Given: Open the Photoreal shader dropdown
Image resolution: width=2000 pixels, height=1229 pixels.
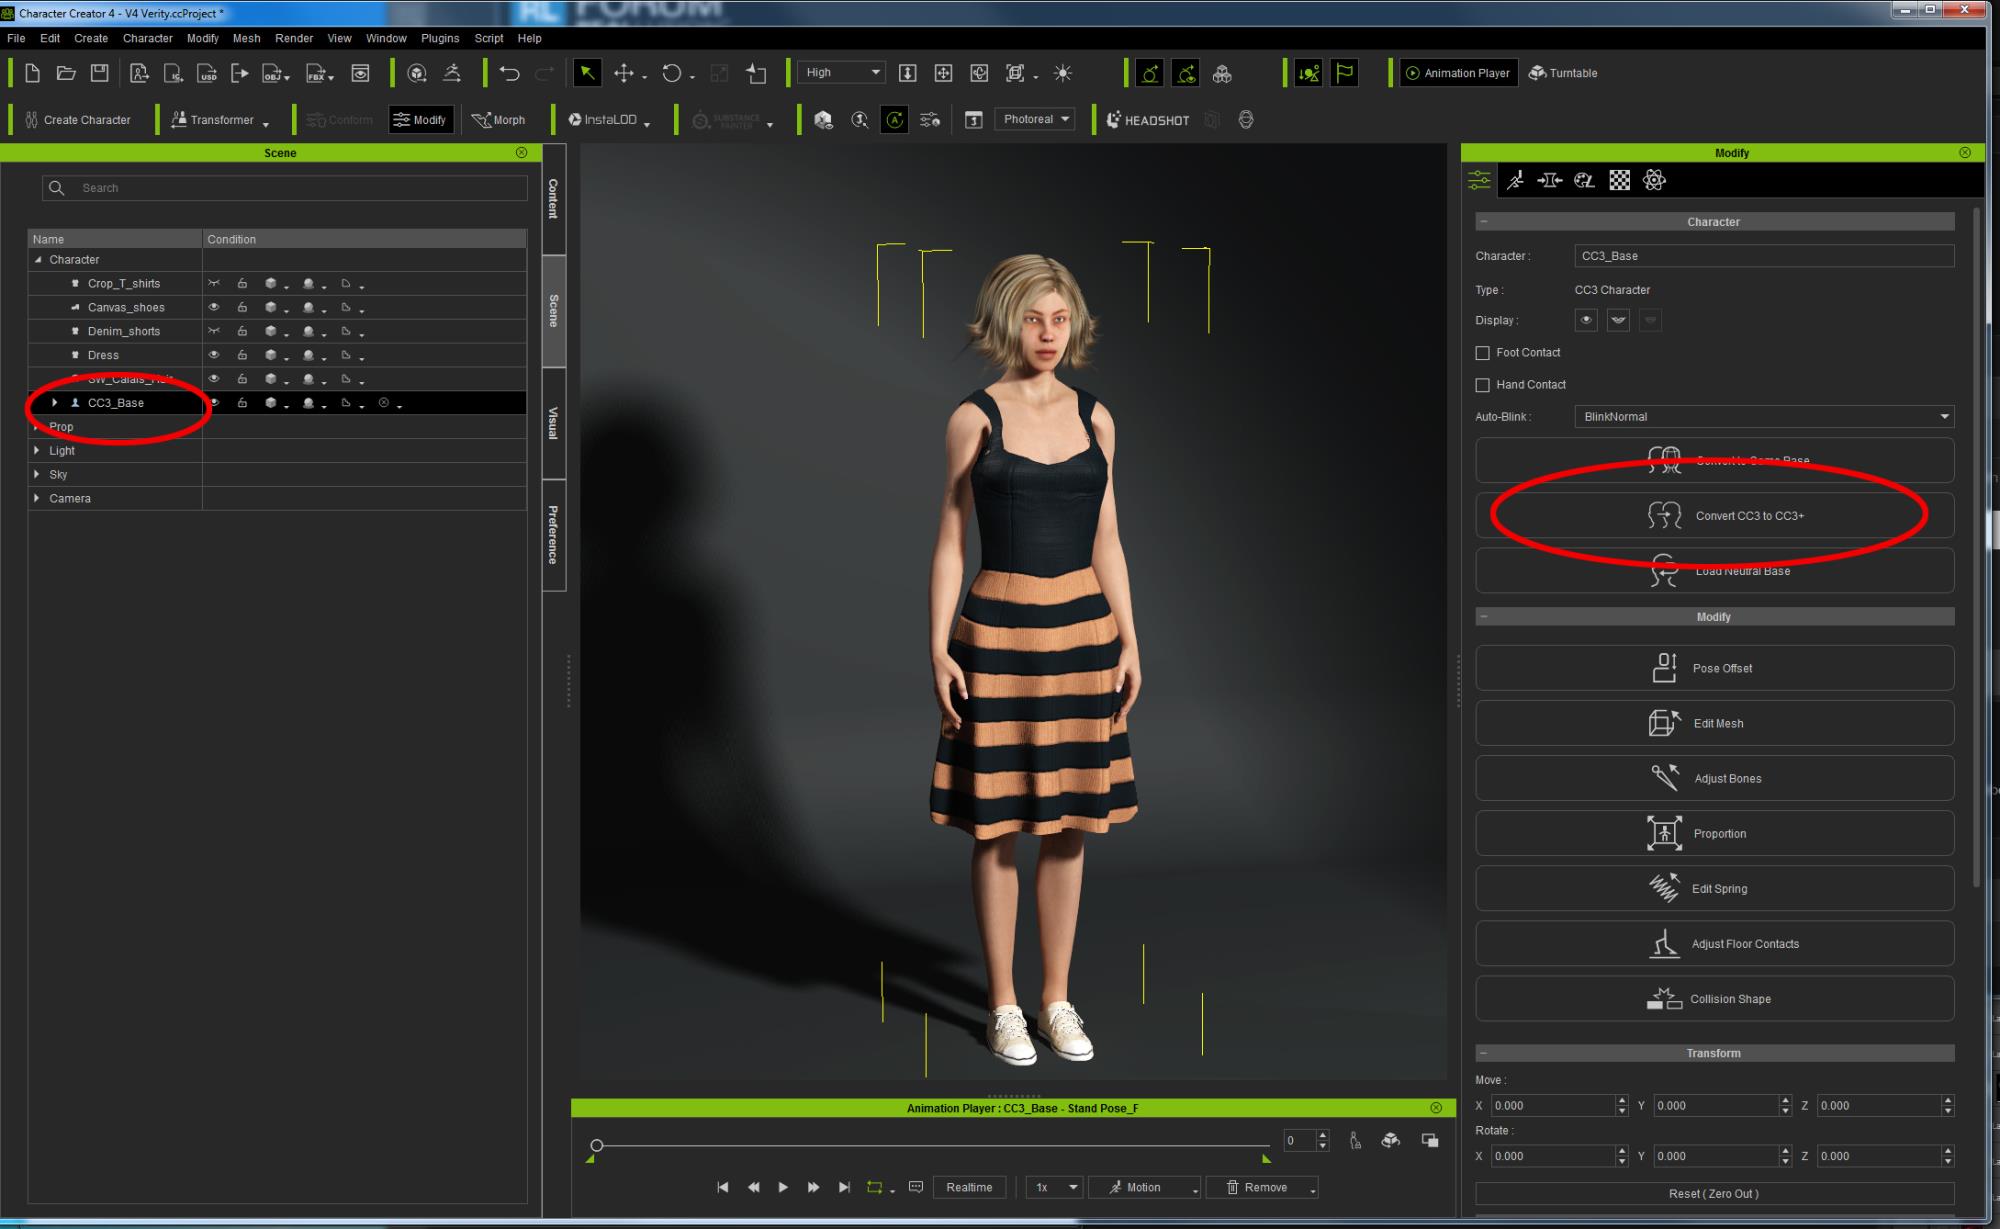Looking at the screenshot, I should pos(1035,119).
